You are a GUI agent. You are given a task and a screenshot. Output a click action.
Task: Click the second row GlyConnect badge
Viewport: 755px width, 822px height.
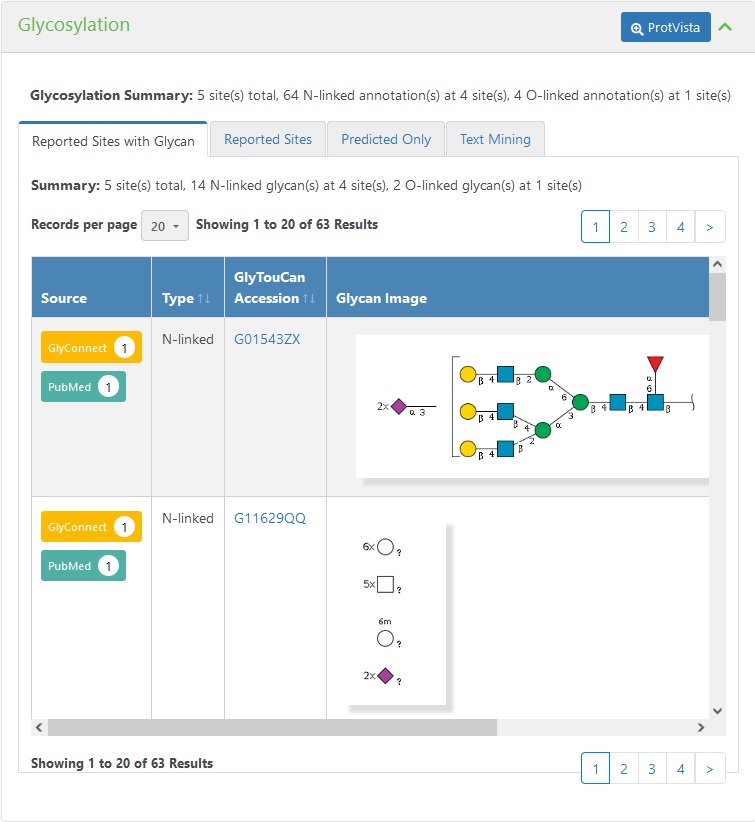[91, 526]
